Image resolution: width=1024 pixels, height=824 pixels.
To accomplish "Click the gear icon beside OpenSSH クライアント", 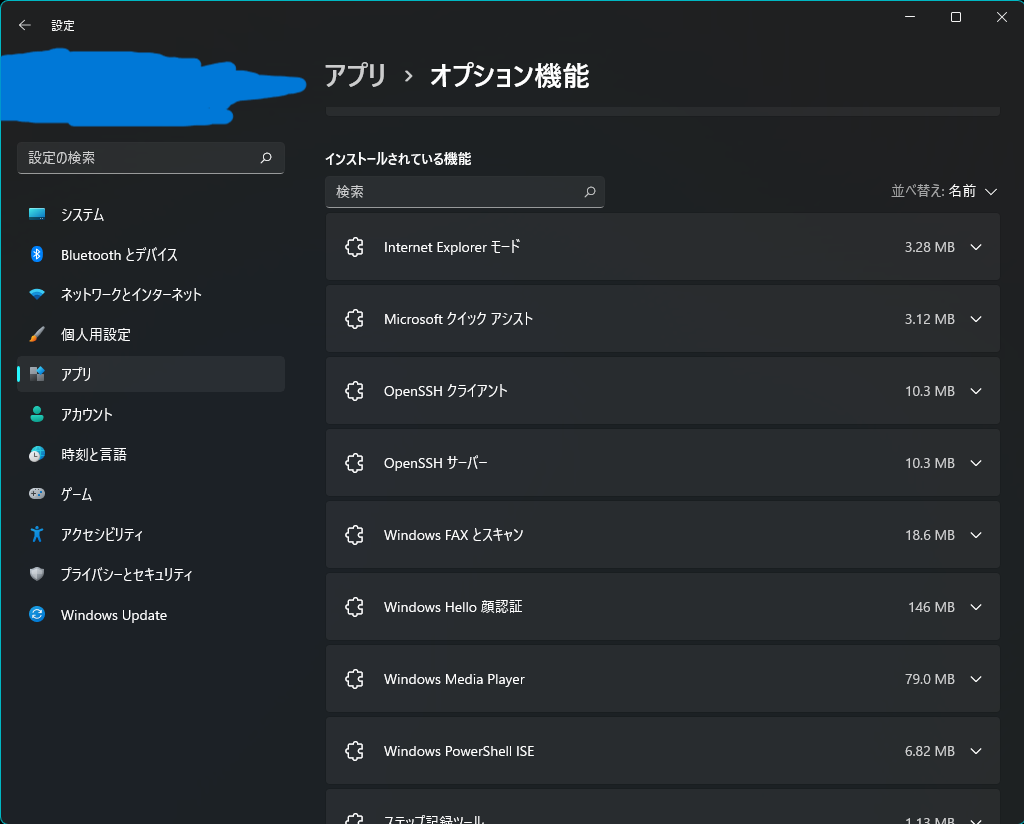I will click(x=354, y=390).
